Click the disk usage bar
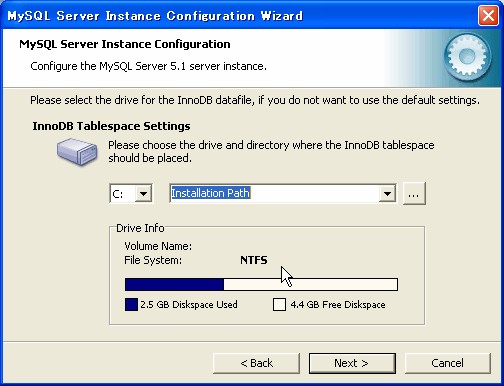The height and width of the screenshot is (386, 504). point(261,285)
